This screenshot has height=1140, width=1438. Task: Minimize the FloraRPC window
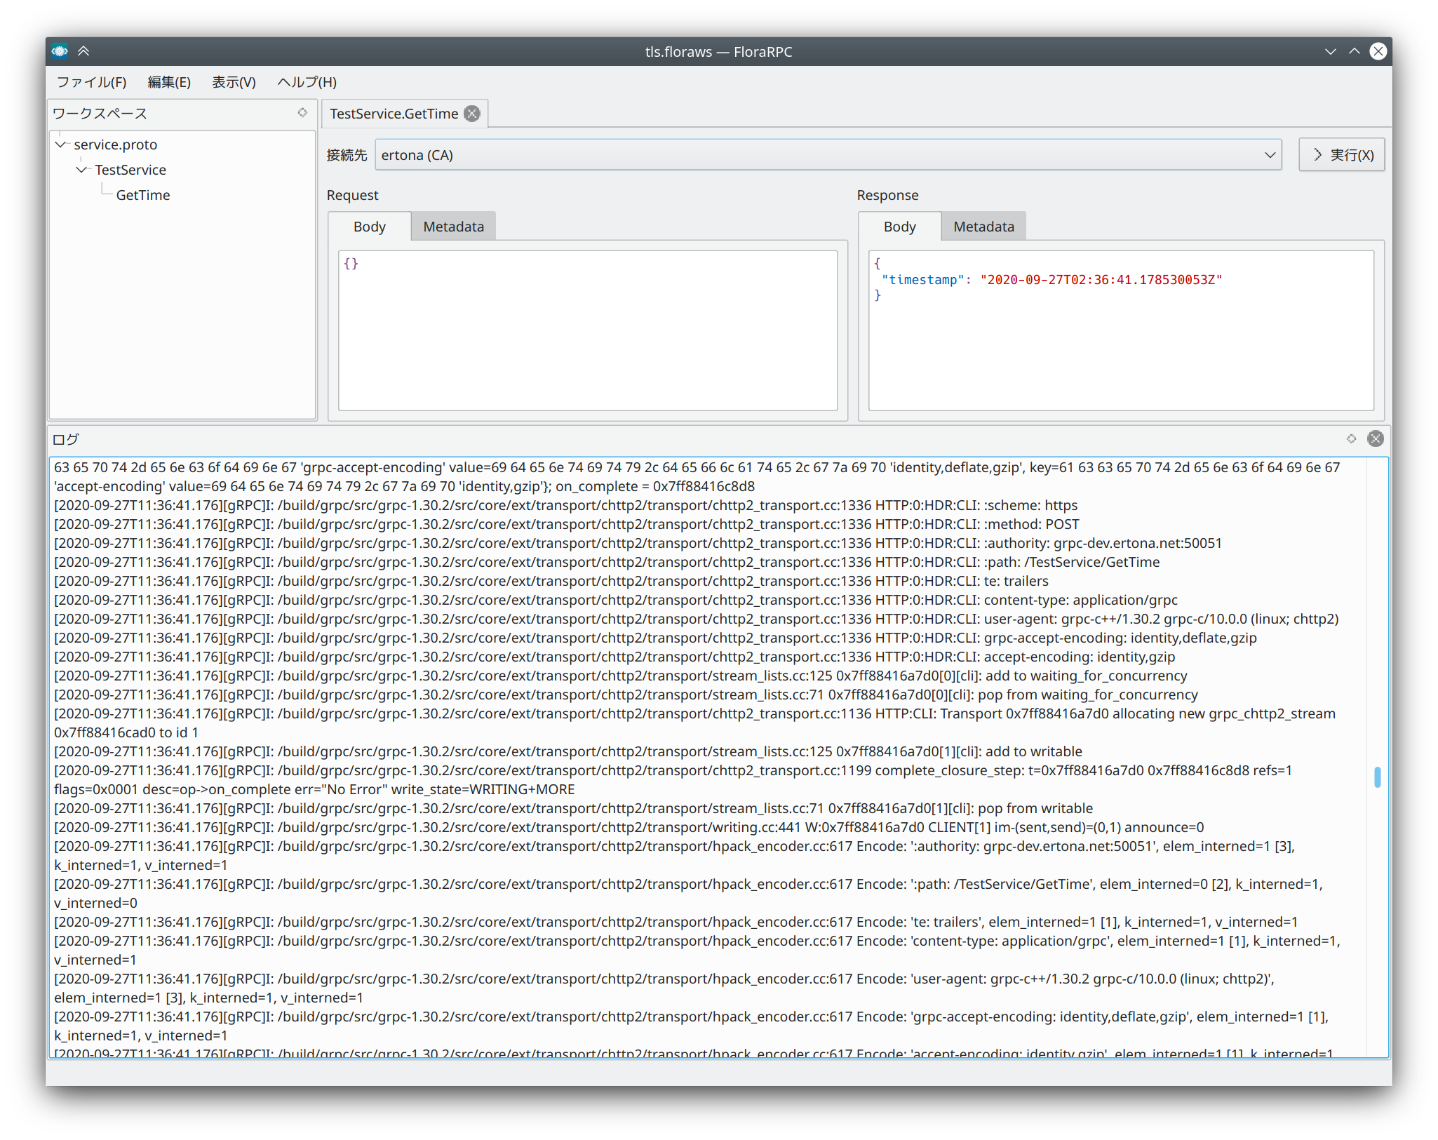point(1330,51)
